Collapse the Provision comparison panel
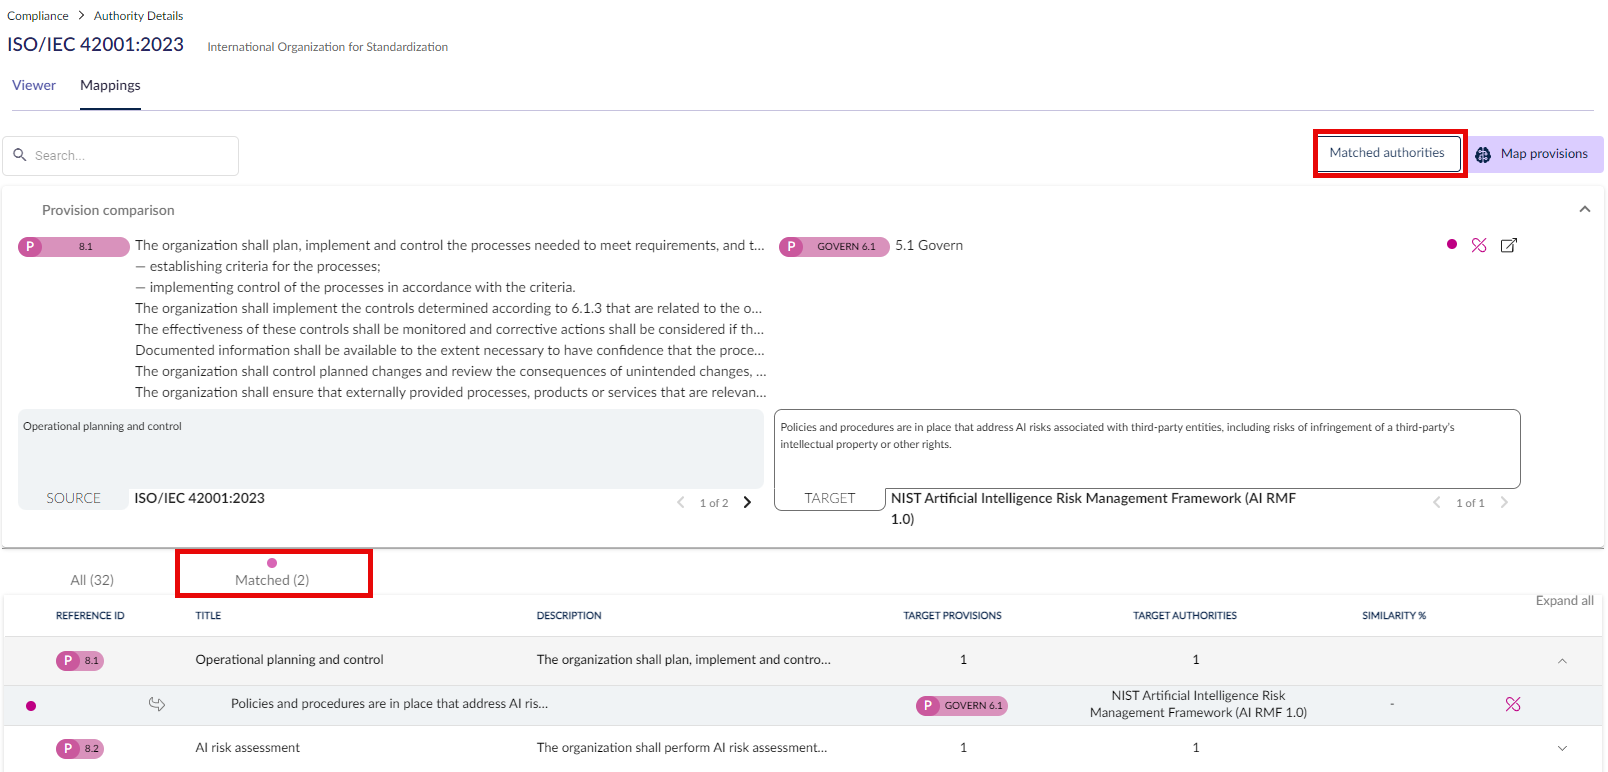 1585,209
